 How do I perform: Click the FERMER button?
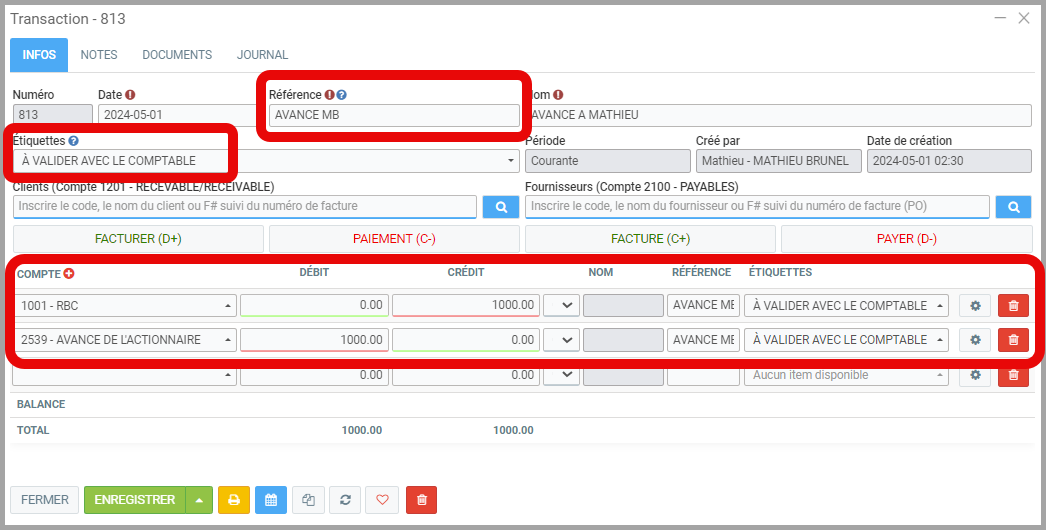tap(45, 500)
